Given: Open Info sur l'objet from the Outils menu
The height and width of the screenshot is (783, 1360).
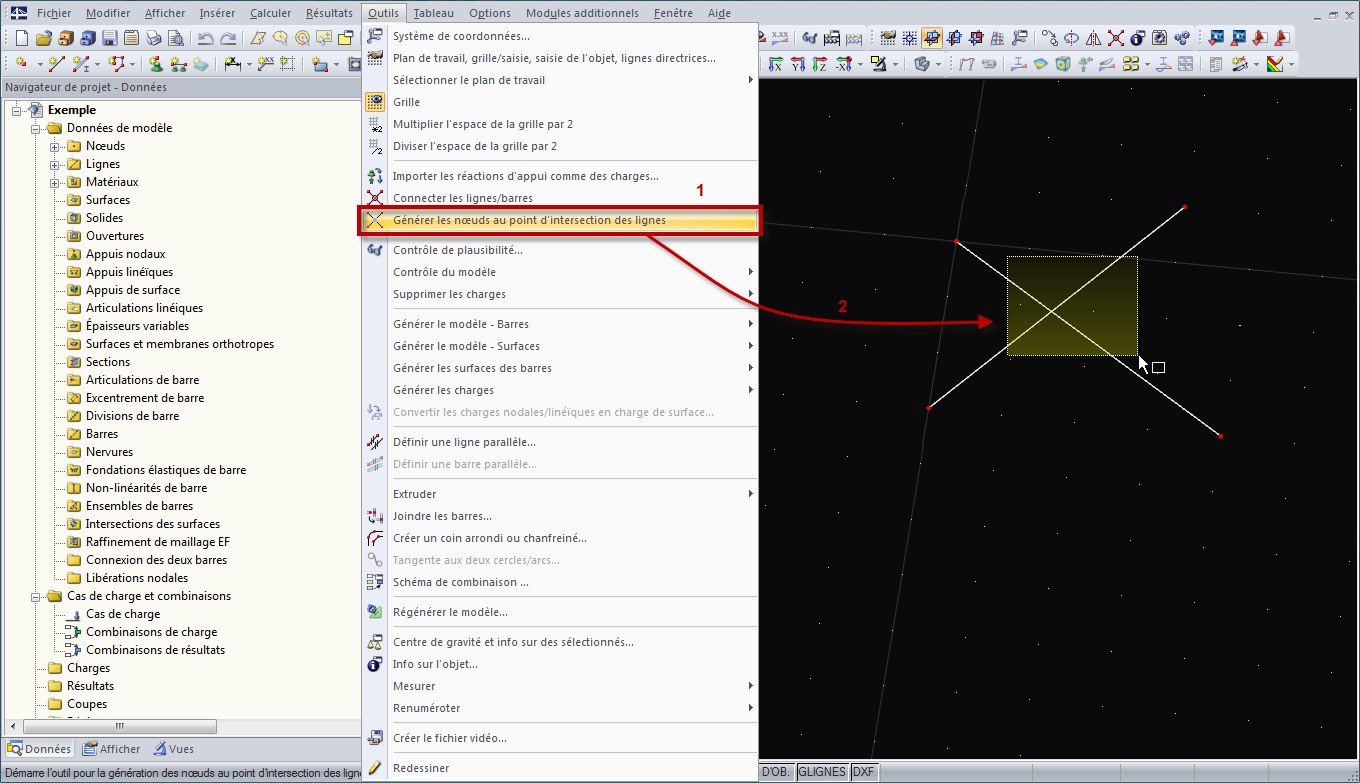Looking at the screenshot, I should click(x=560, y=664).
